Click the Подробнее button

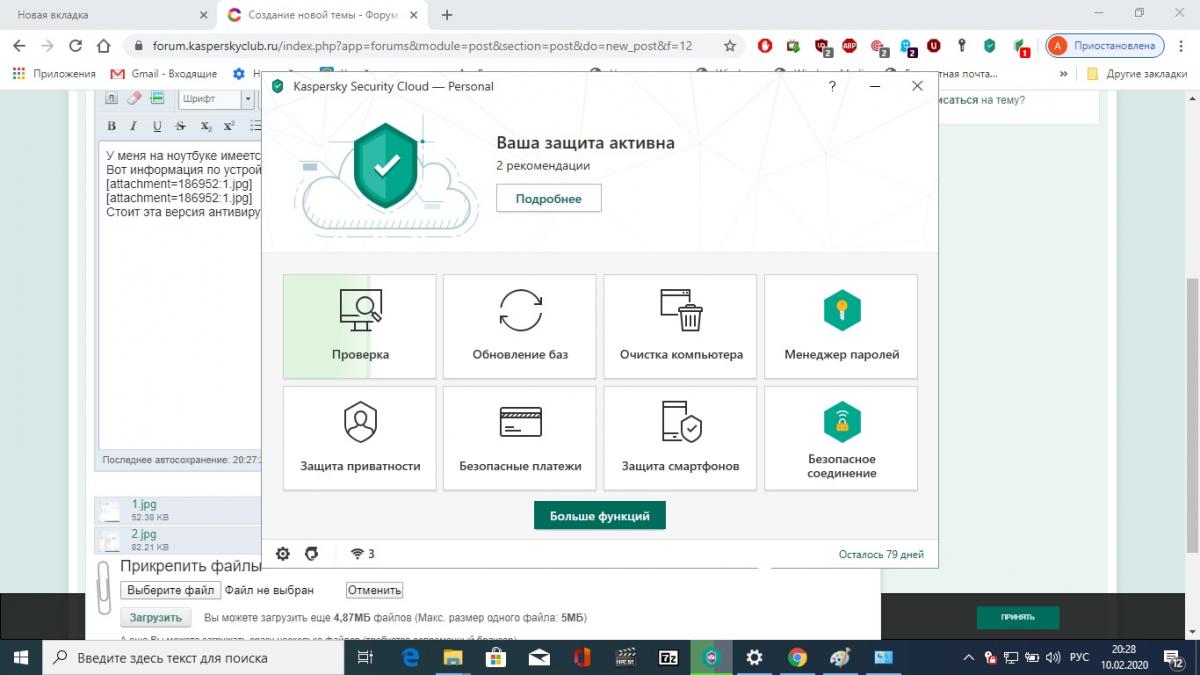pos(548,199)
